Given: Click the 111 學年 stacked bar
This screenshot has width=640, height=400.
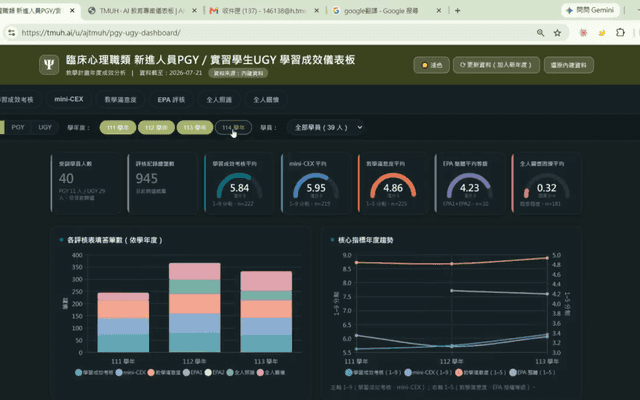Looking at the screenshot, I should click(x=123, y=322).
